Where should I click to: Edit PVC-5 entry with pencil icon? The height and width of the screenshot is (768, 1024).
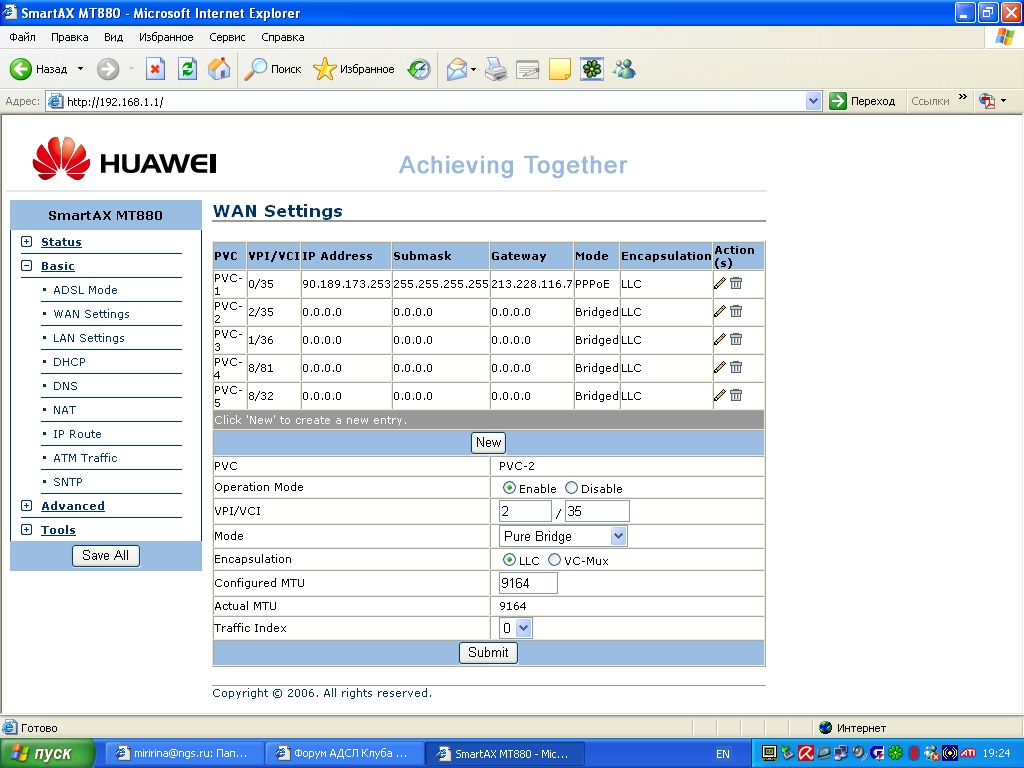pos(720,396)
